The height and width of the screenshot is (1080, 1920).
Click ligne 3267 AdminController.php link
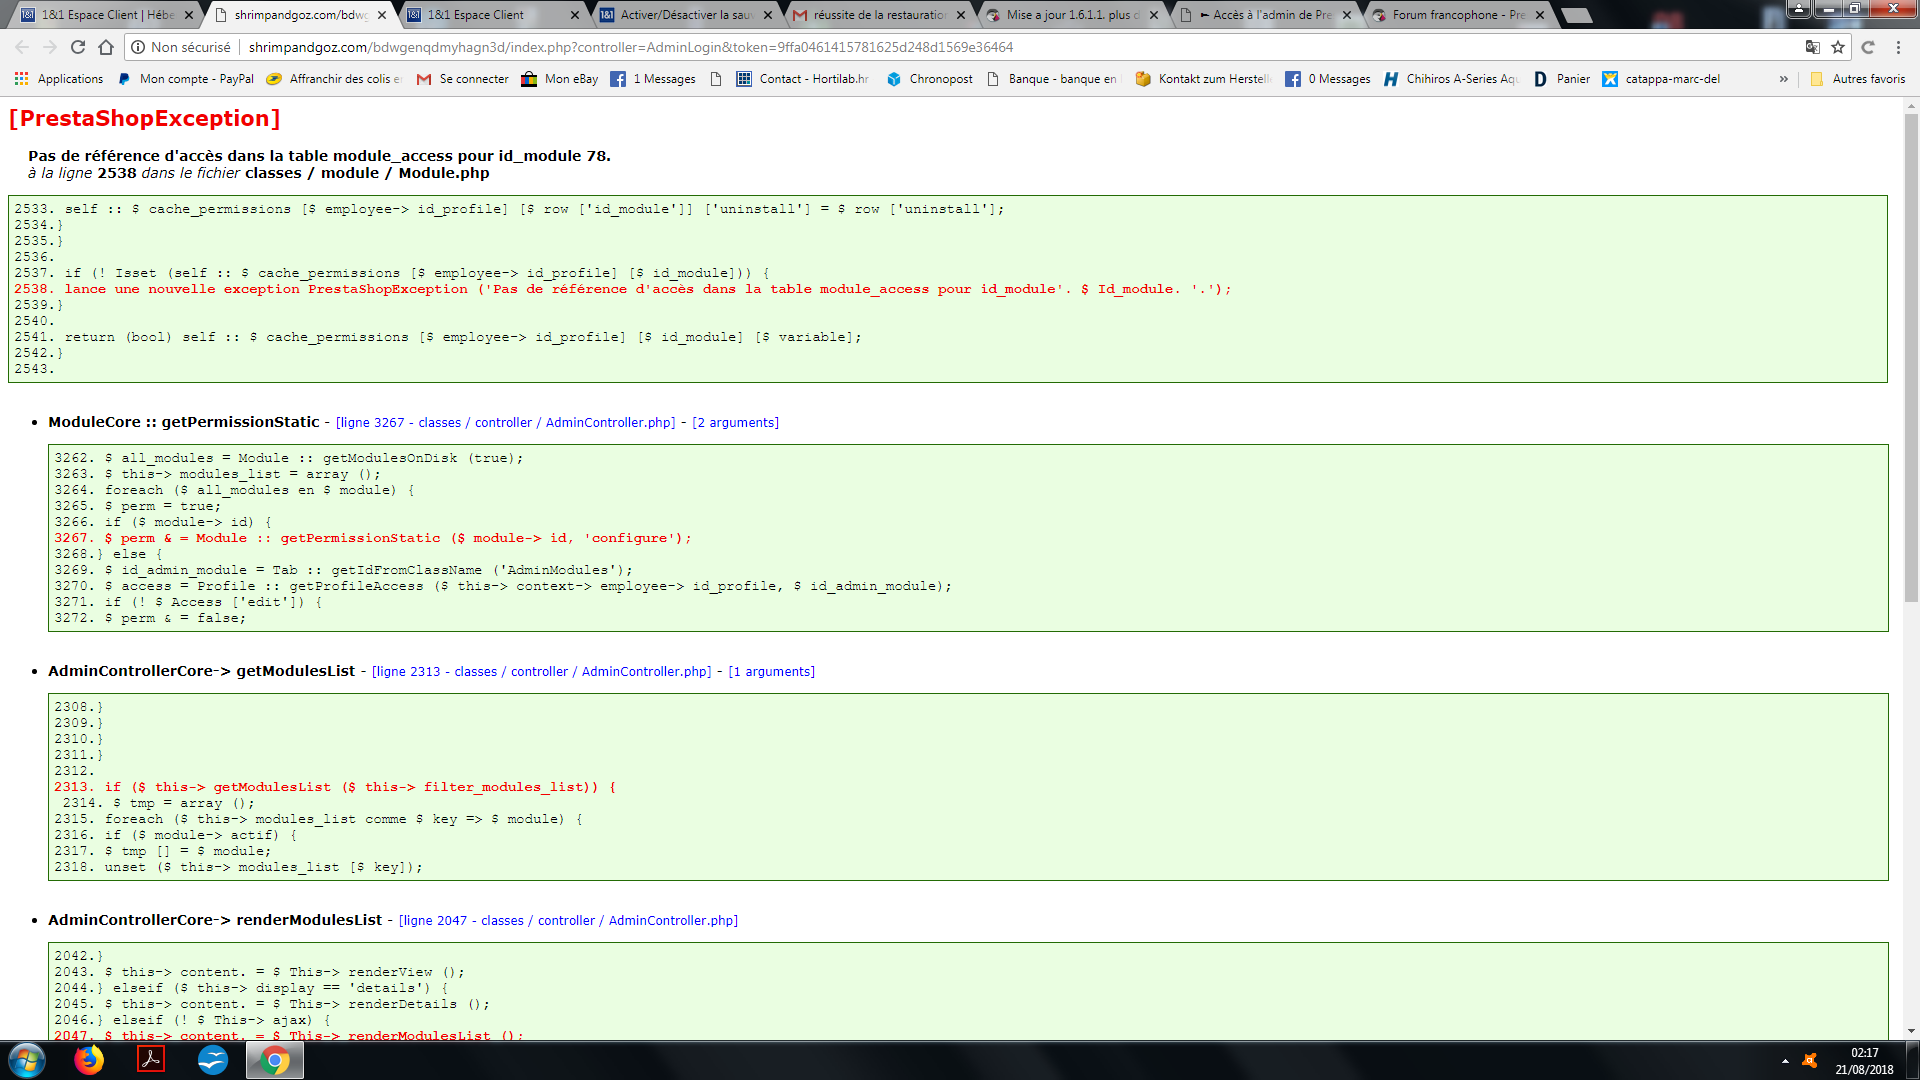(505, 423)
